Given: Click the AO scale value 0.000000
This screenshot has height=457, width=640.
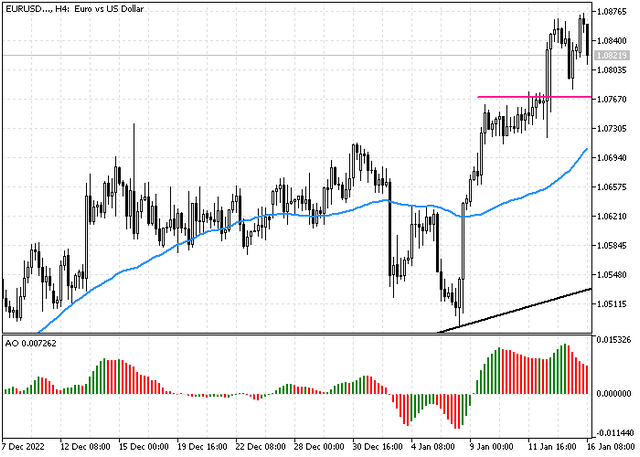Looking at the screenshot, I should pos(614,394).
